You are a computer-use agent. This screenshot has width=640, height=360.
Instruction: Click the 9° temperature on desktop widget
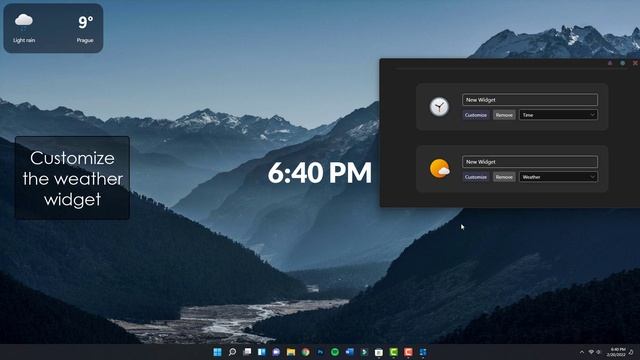[x=86, y=22]
